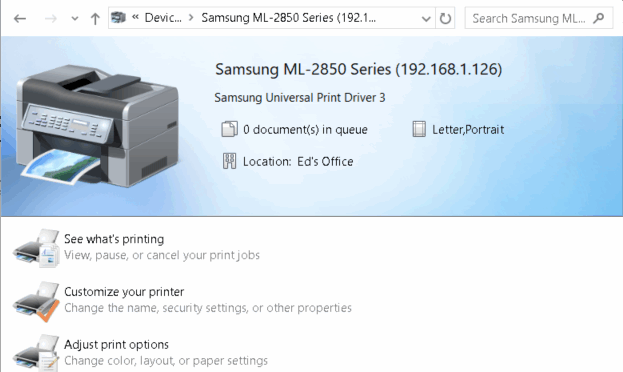Click the Adjust print options icon
Screen dimensions: 623x372
tap(37, 353)
